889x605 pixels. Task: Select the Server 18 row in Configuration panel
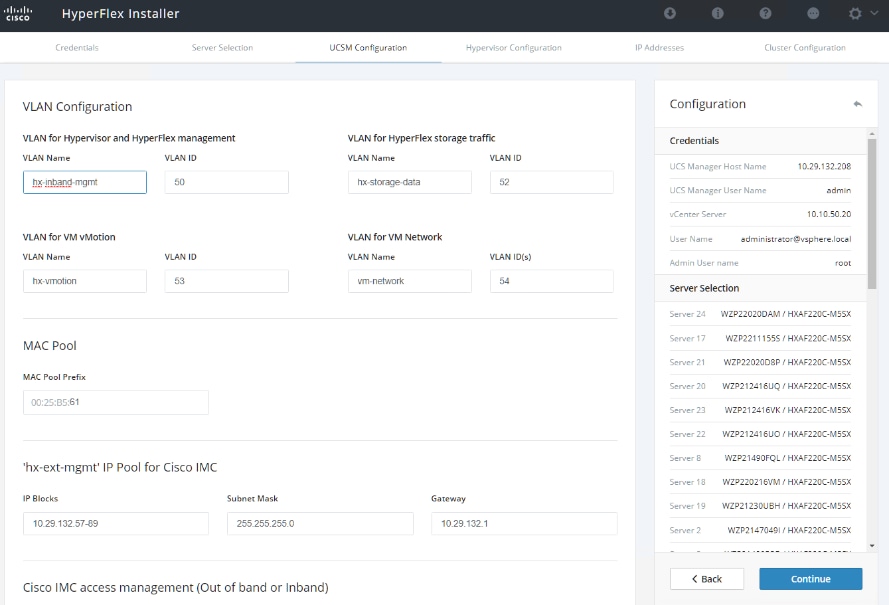pyautogui.click(x=760, y=482)
